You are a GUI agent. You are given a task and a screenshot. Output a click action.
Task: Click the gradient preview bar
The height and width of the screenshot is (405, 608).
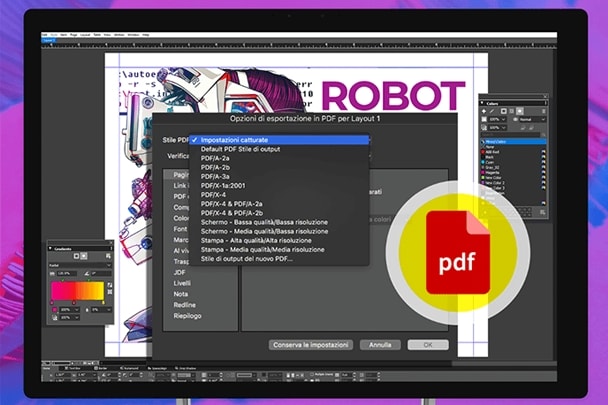[78, 291]
